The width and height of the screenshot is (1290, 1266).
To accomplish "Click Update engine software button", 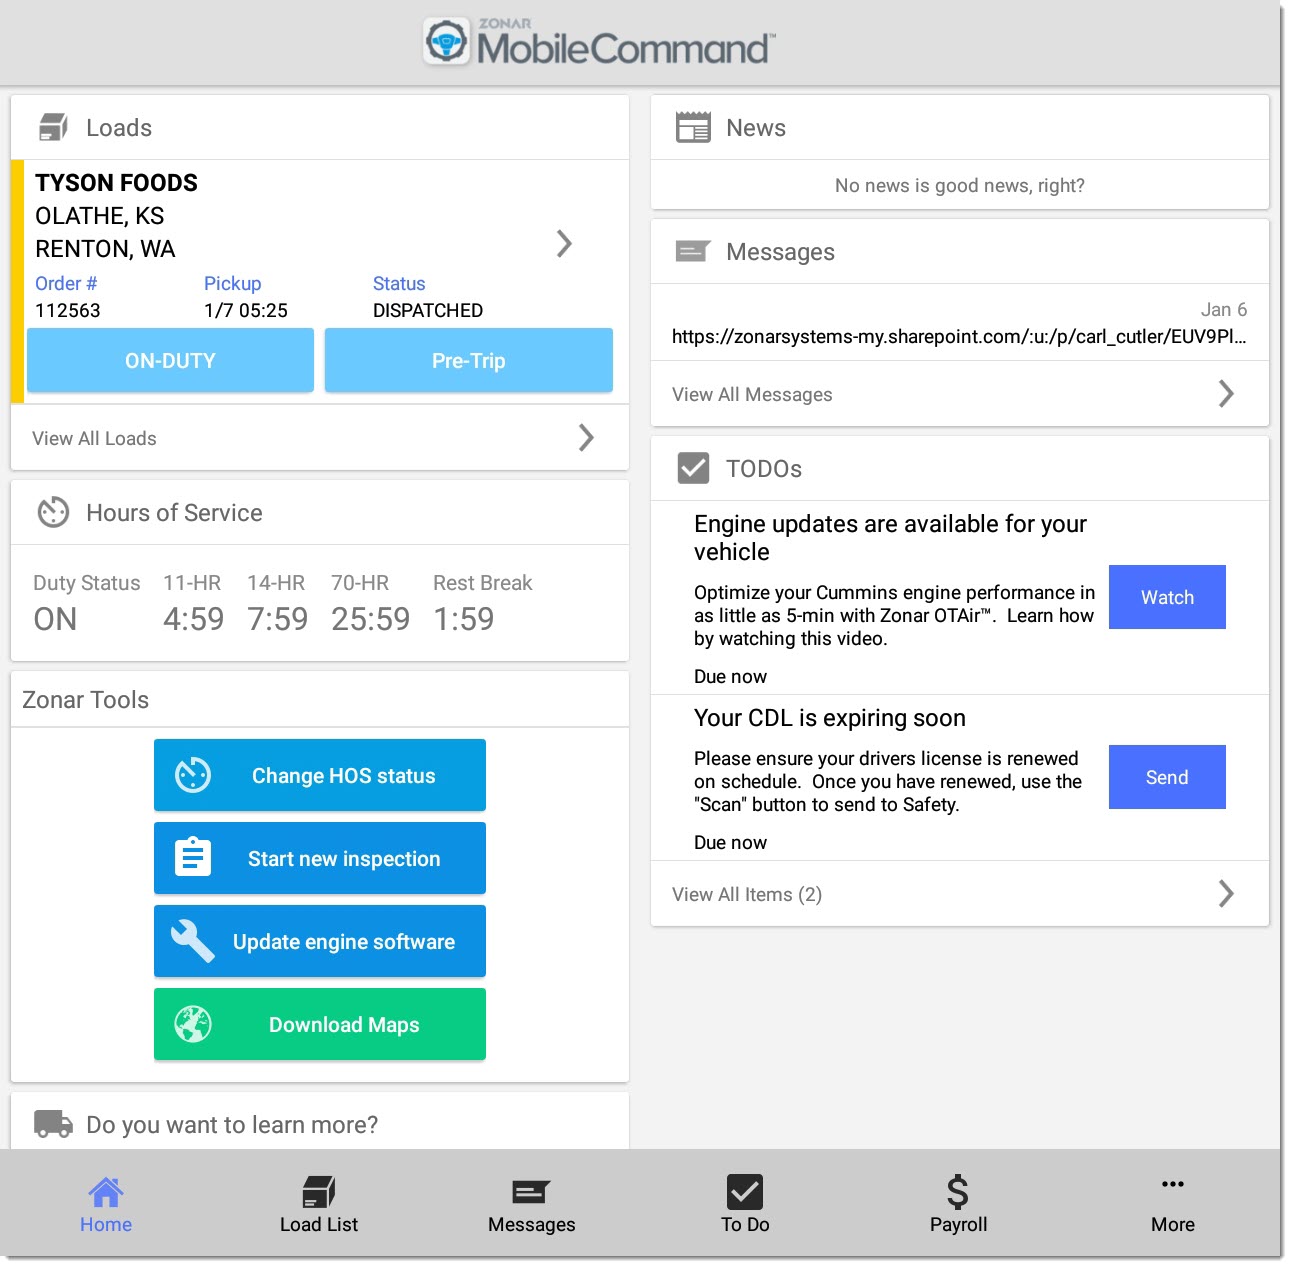I will (320, 941).
